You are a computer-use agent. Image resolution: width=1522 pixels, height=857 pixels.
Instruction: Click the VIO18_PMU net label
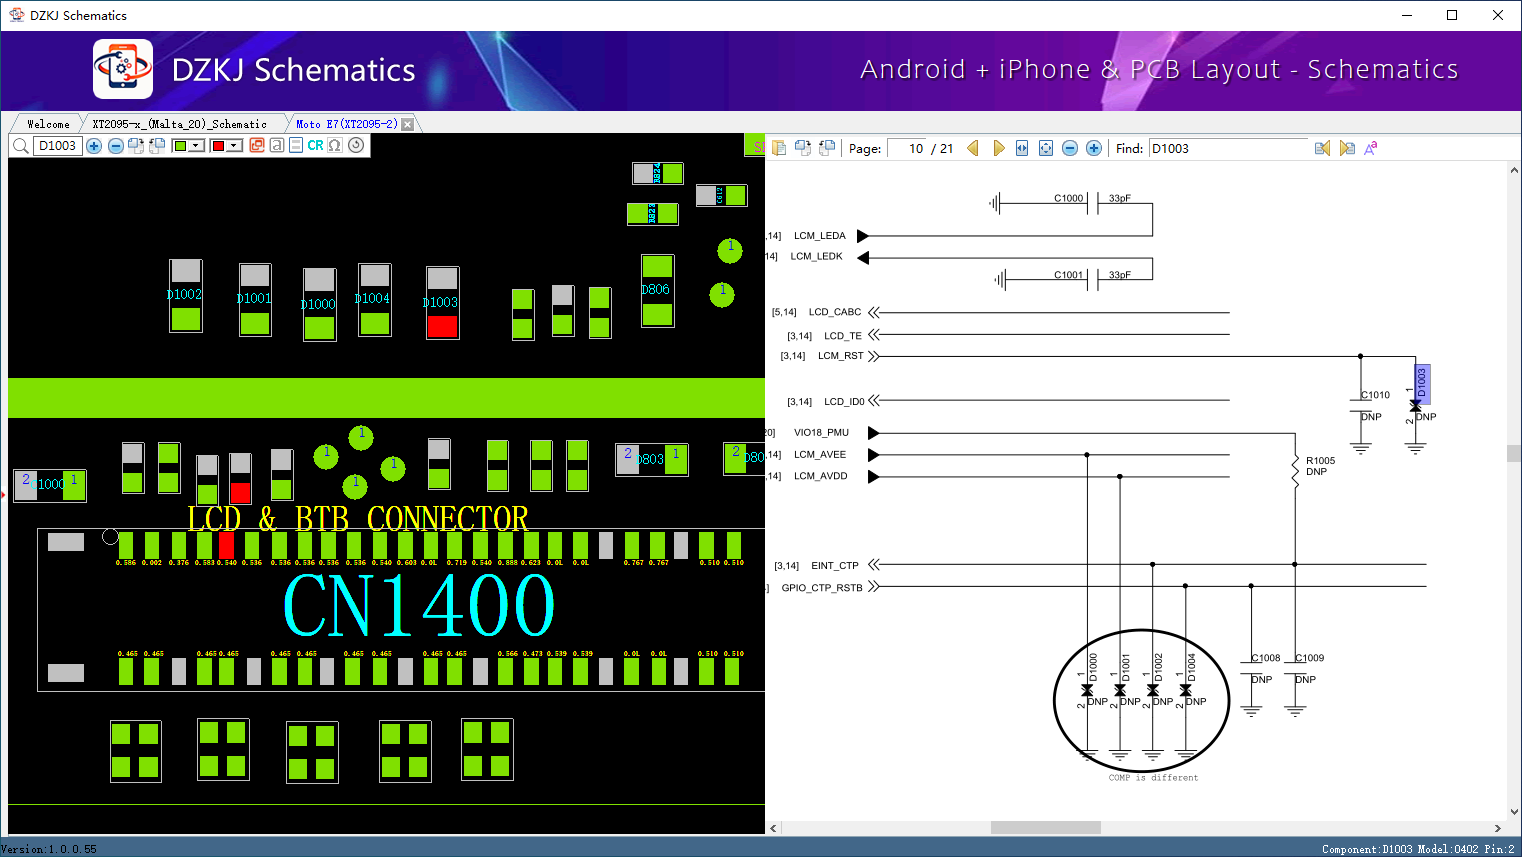pyautogui.click(x=821, y=433)
